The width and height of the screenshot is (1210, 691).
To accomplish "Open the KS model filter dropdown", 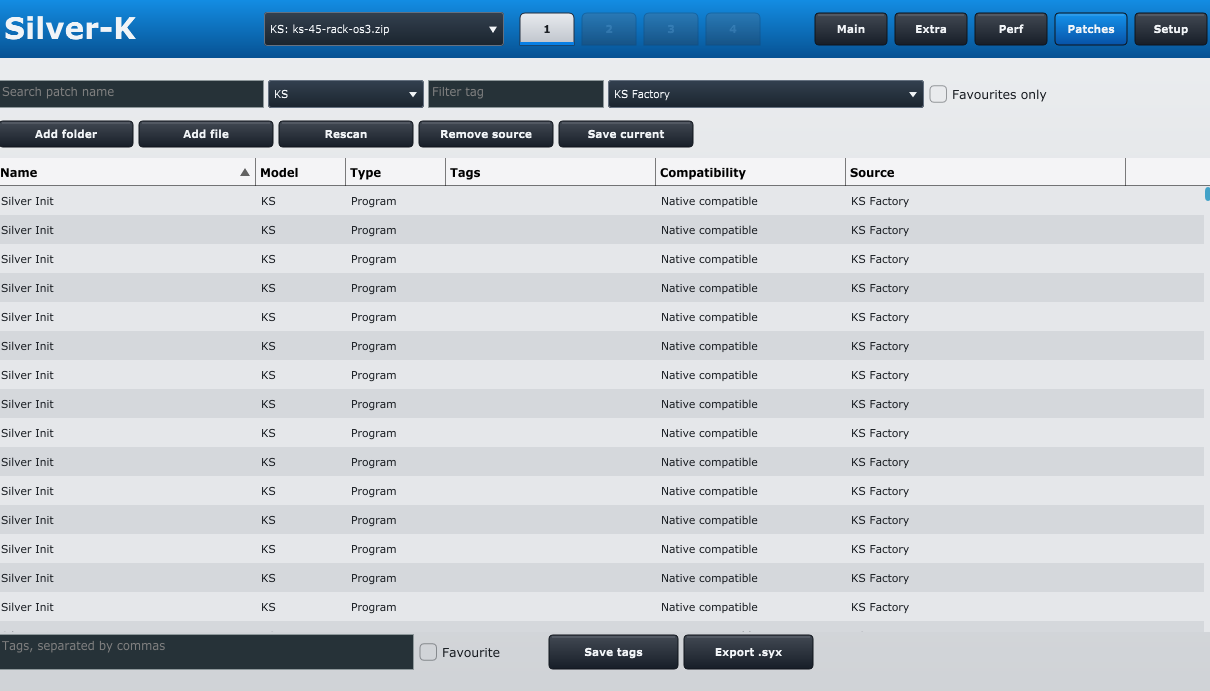I will 346,94.
